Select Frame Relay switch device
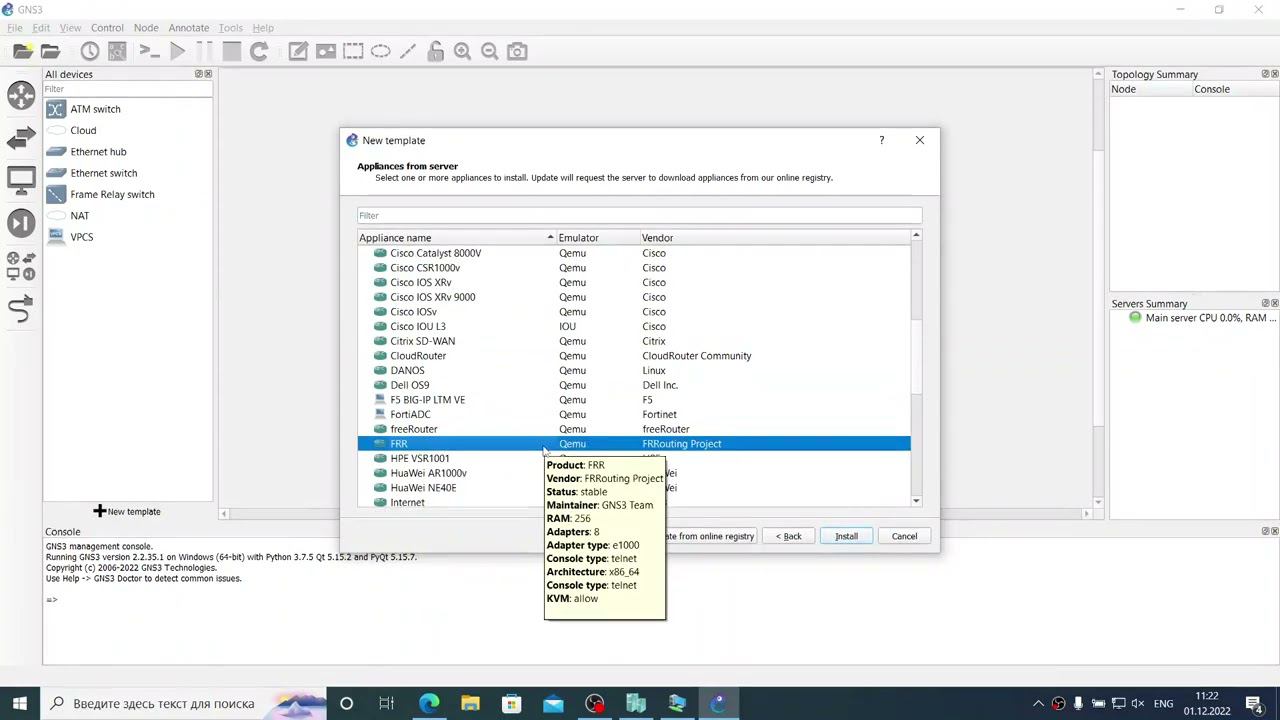The height and width of the screenshot is (720, 1280). [112, 194]
